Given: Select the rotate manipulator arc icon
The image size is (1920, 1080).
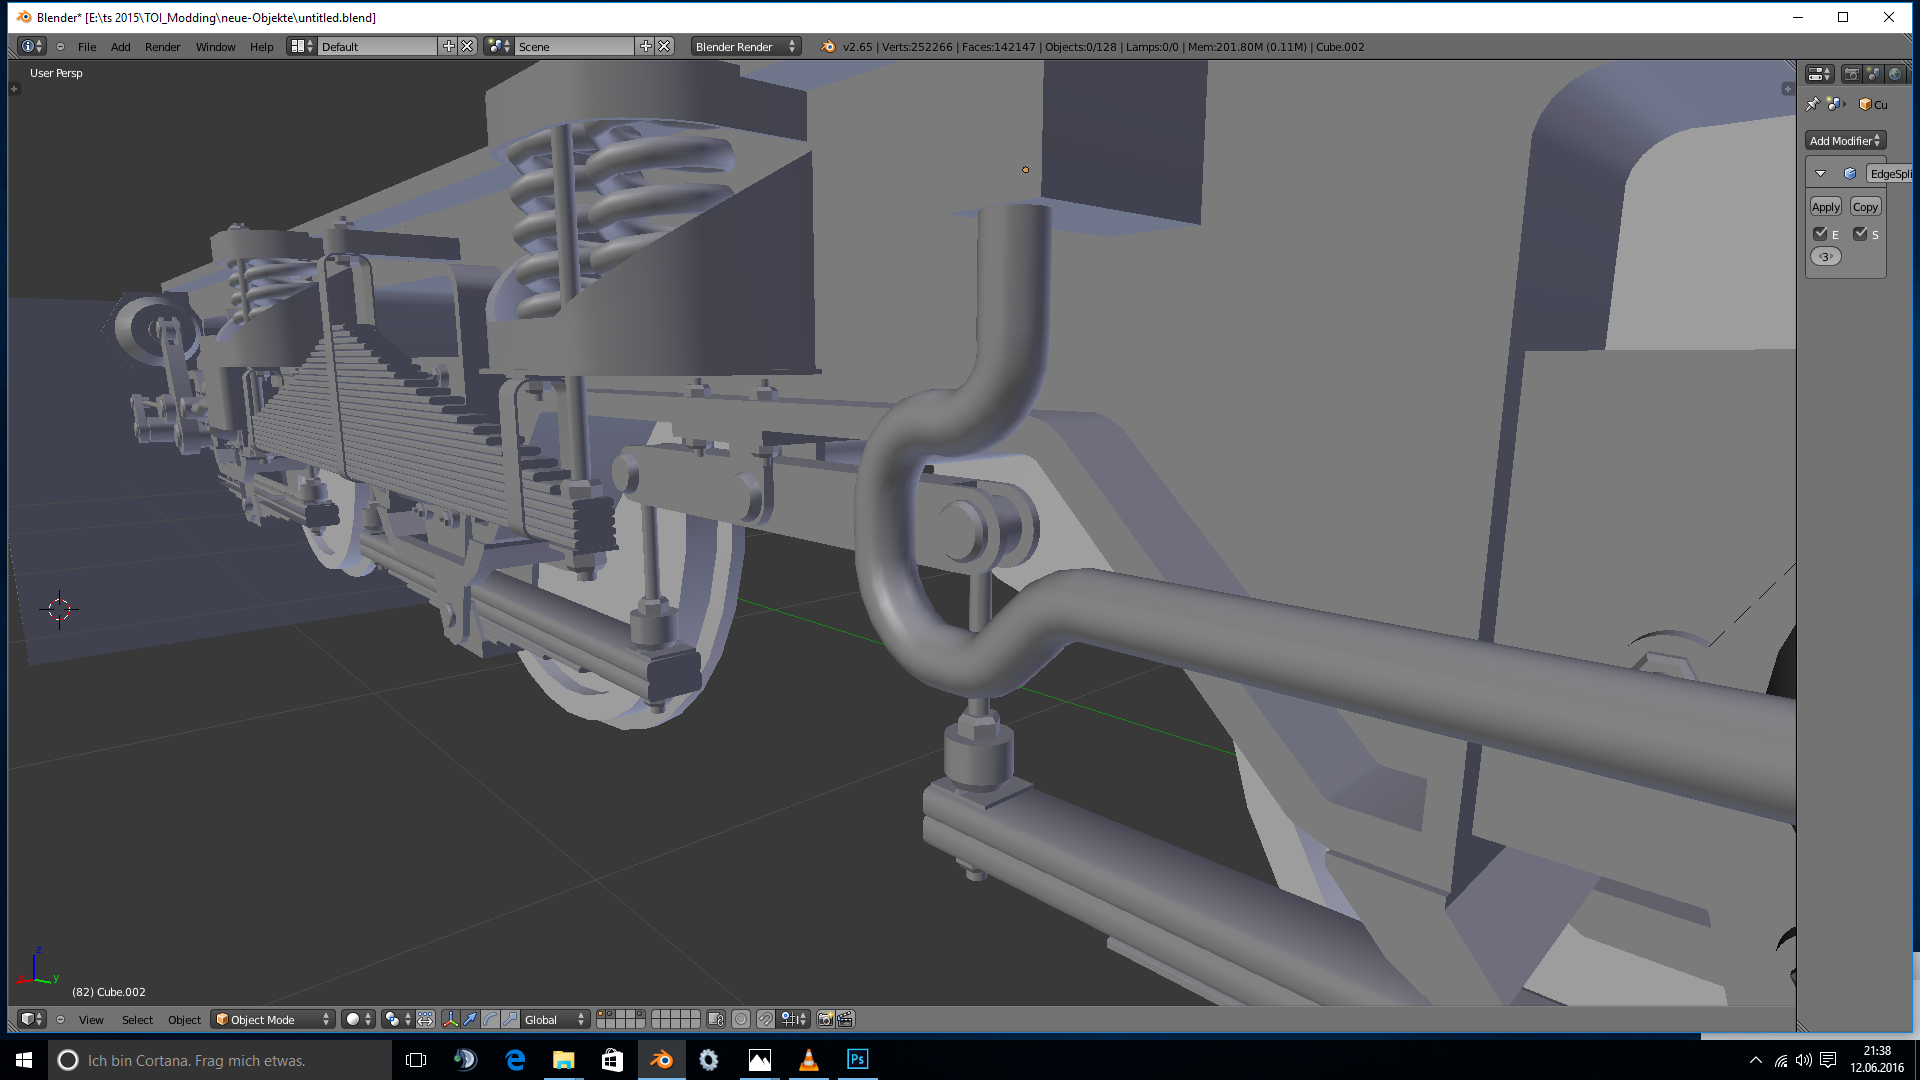Looking at the screenshot, I should 490,1019.
